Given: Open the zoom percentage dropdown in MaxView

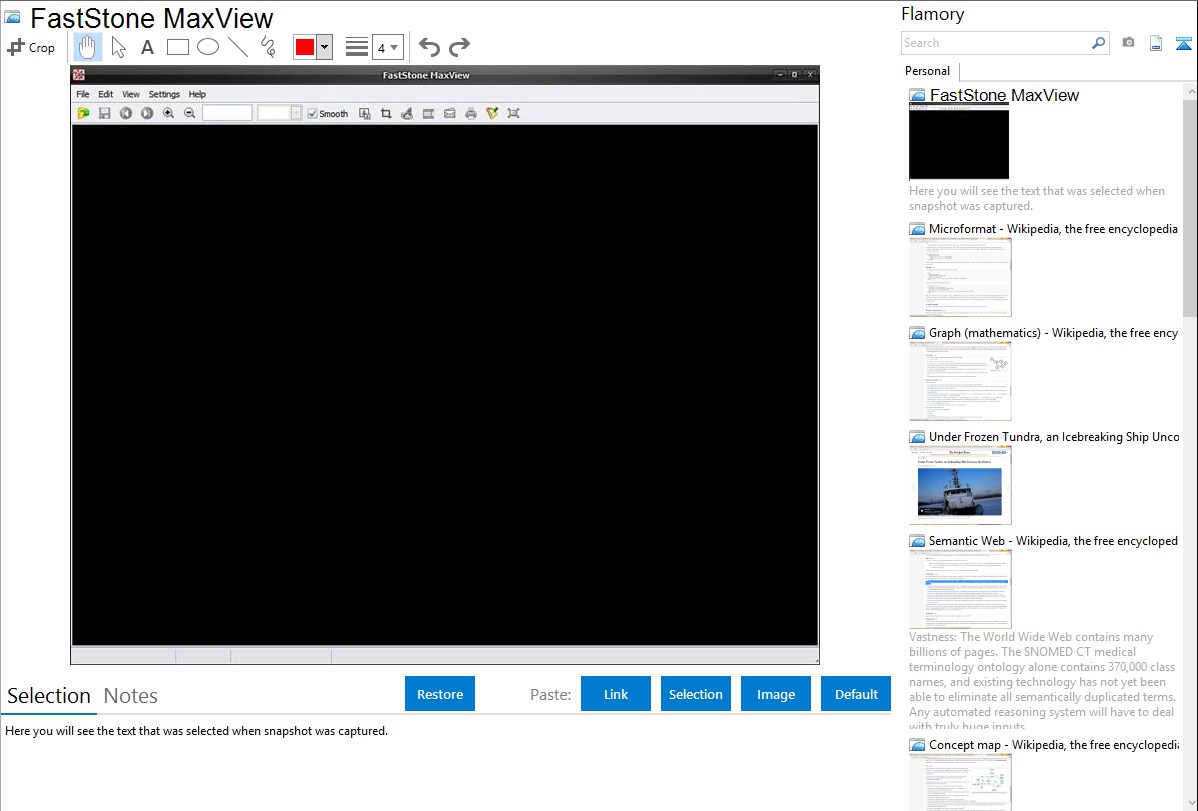Looking at the screenshot, I should 296,113.
